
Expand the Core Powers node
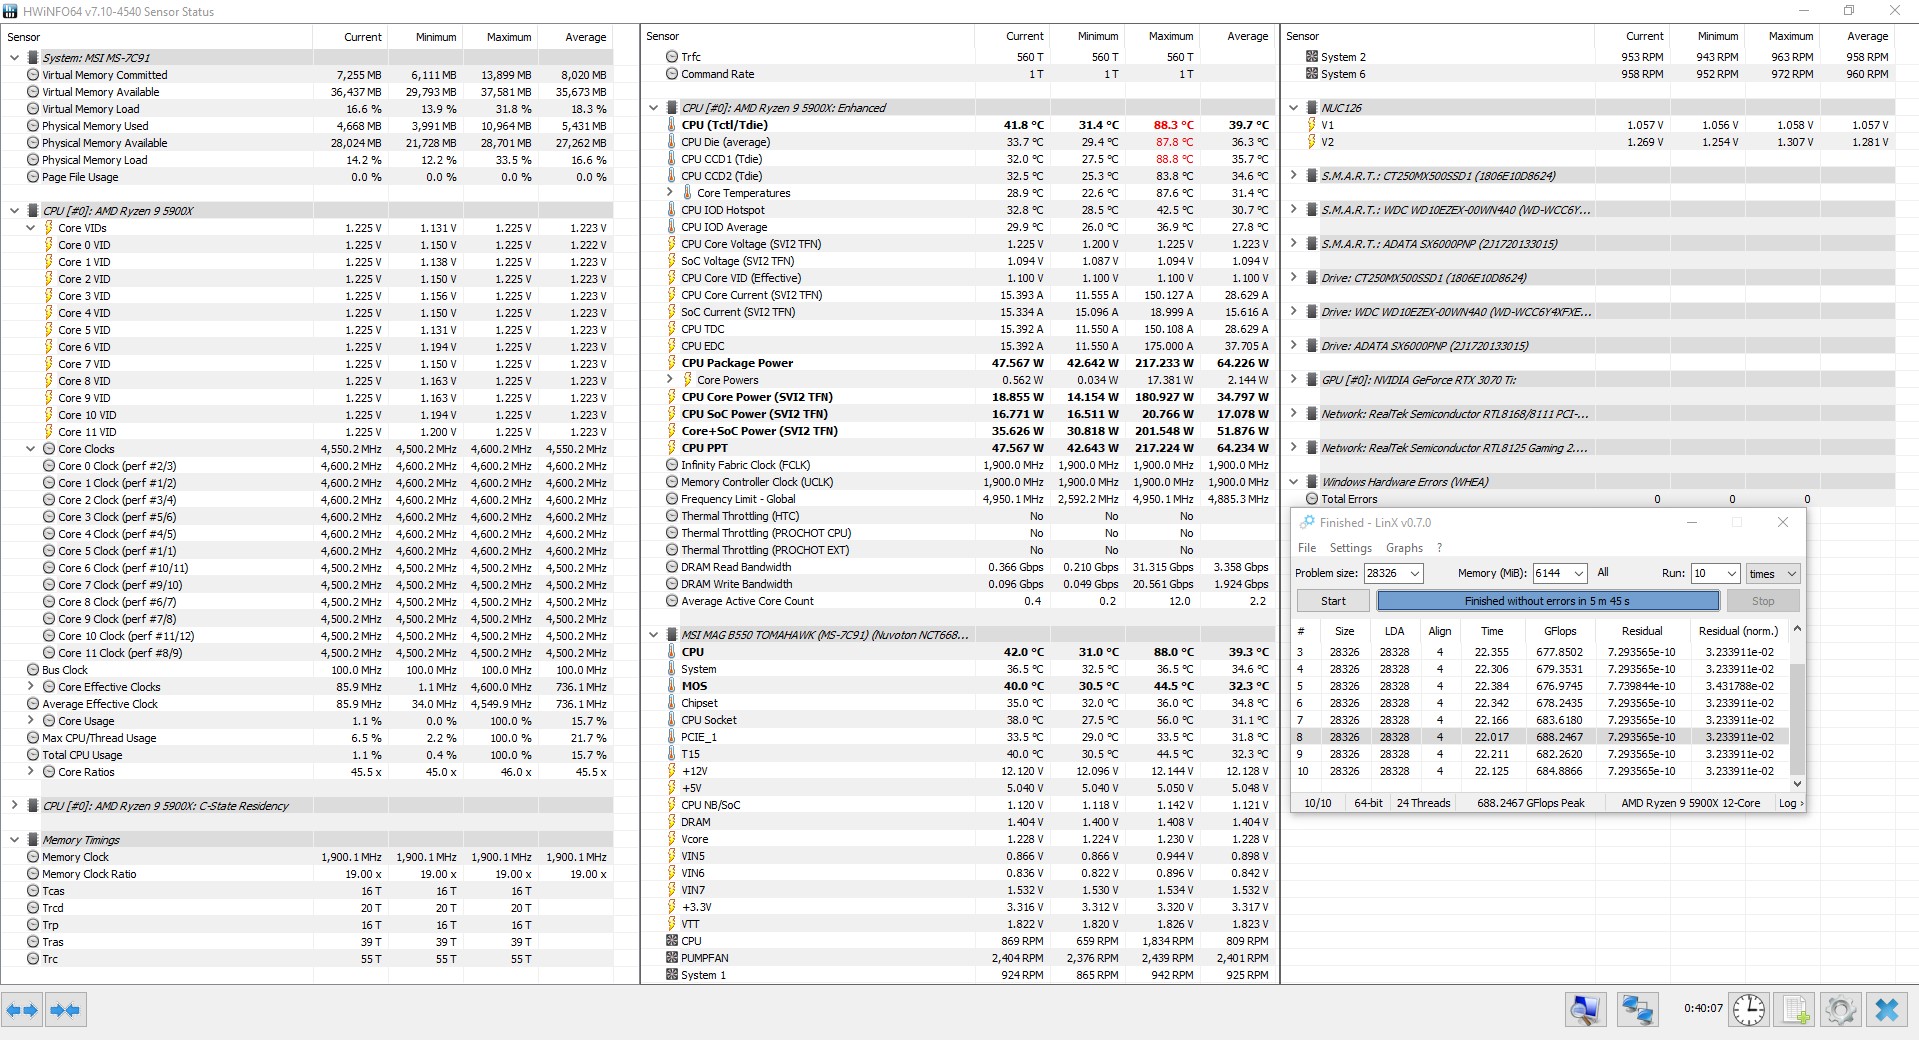tap(669, 380)
